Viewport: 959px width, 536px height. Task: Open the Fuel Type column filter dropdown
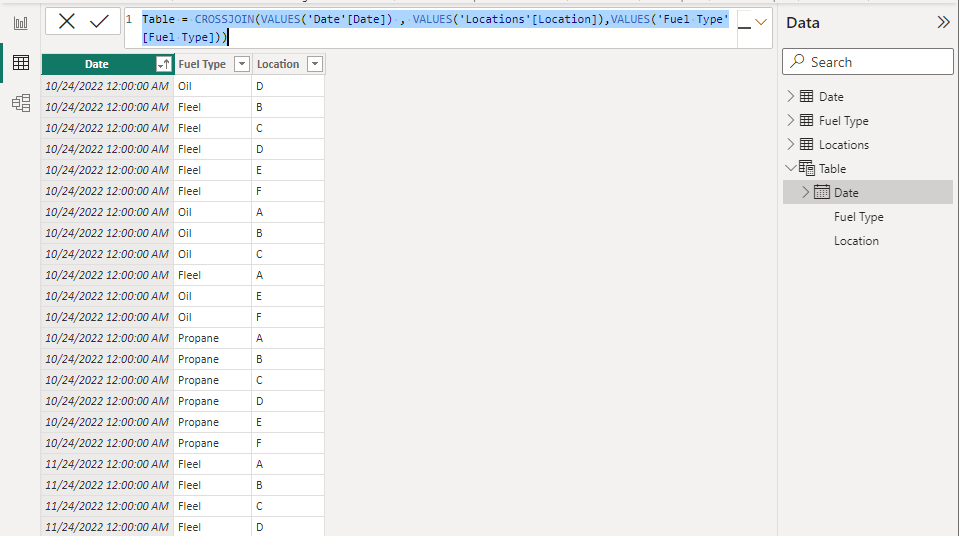(x=242, y=64)
